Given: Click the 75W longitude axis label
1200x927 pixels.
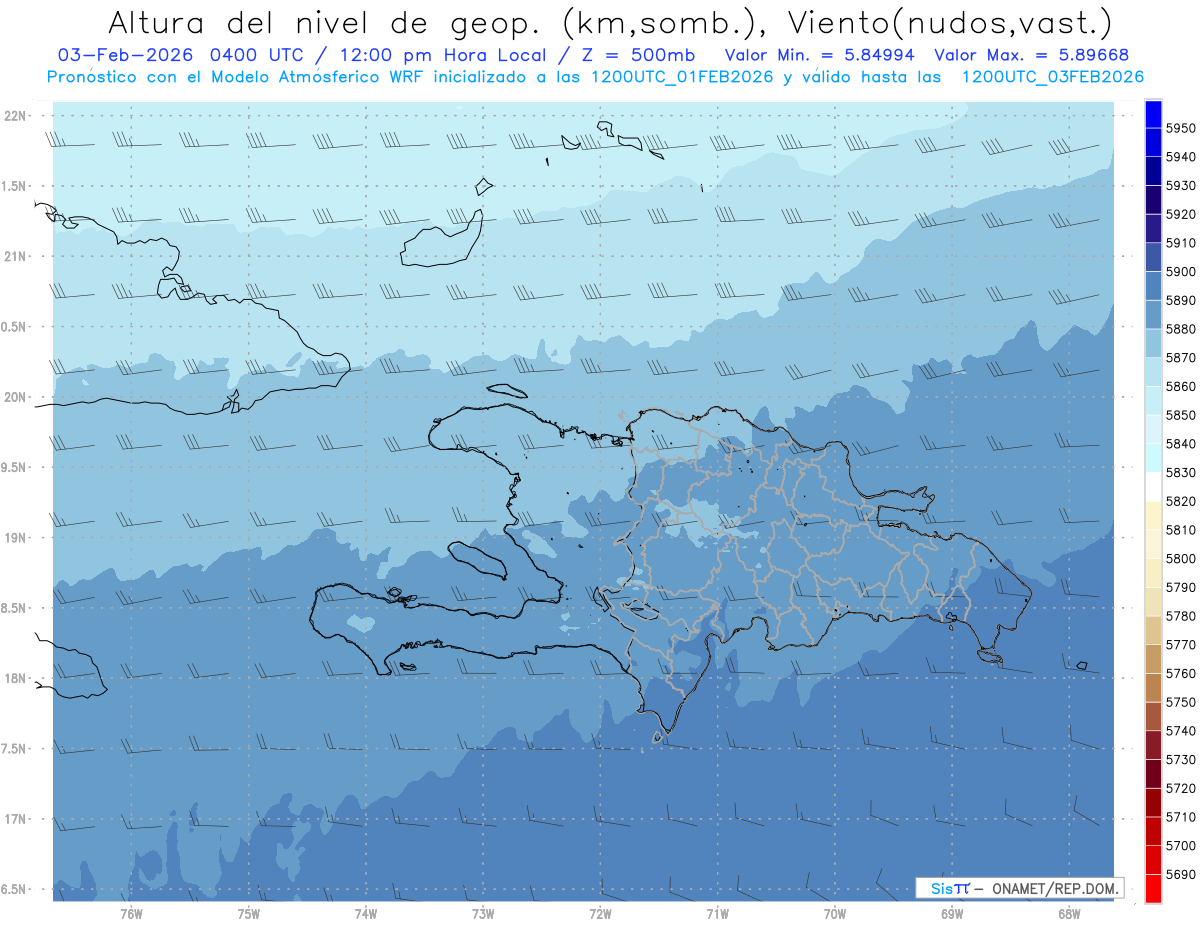Looking at the screenshot, I should click(248, 913).
